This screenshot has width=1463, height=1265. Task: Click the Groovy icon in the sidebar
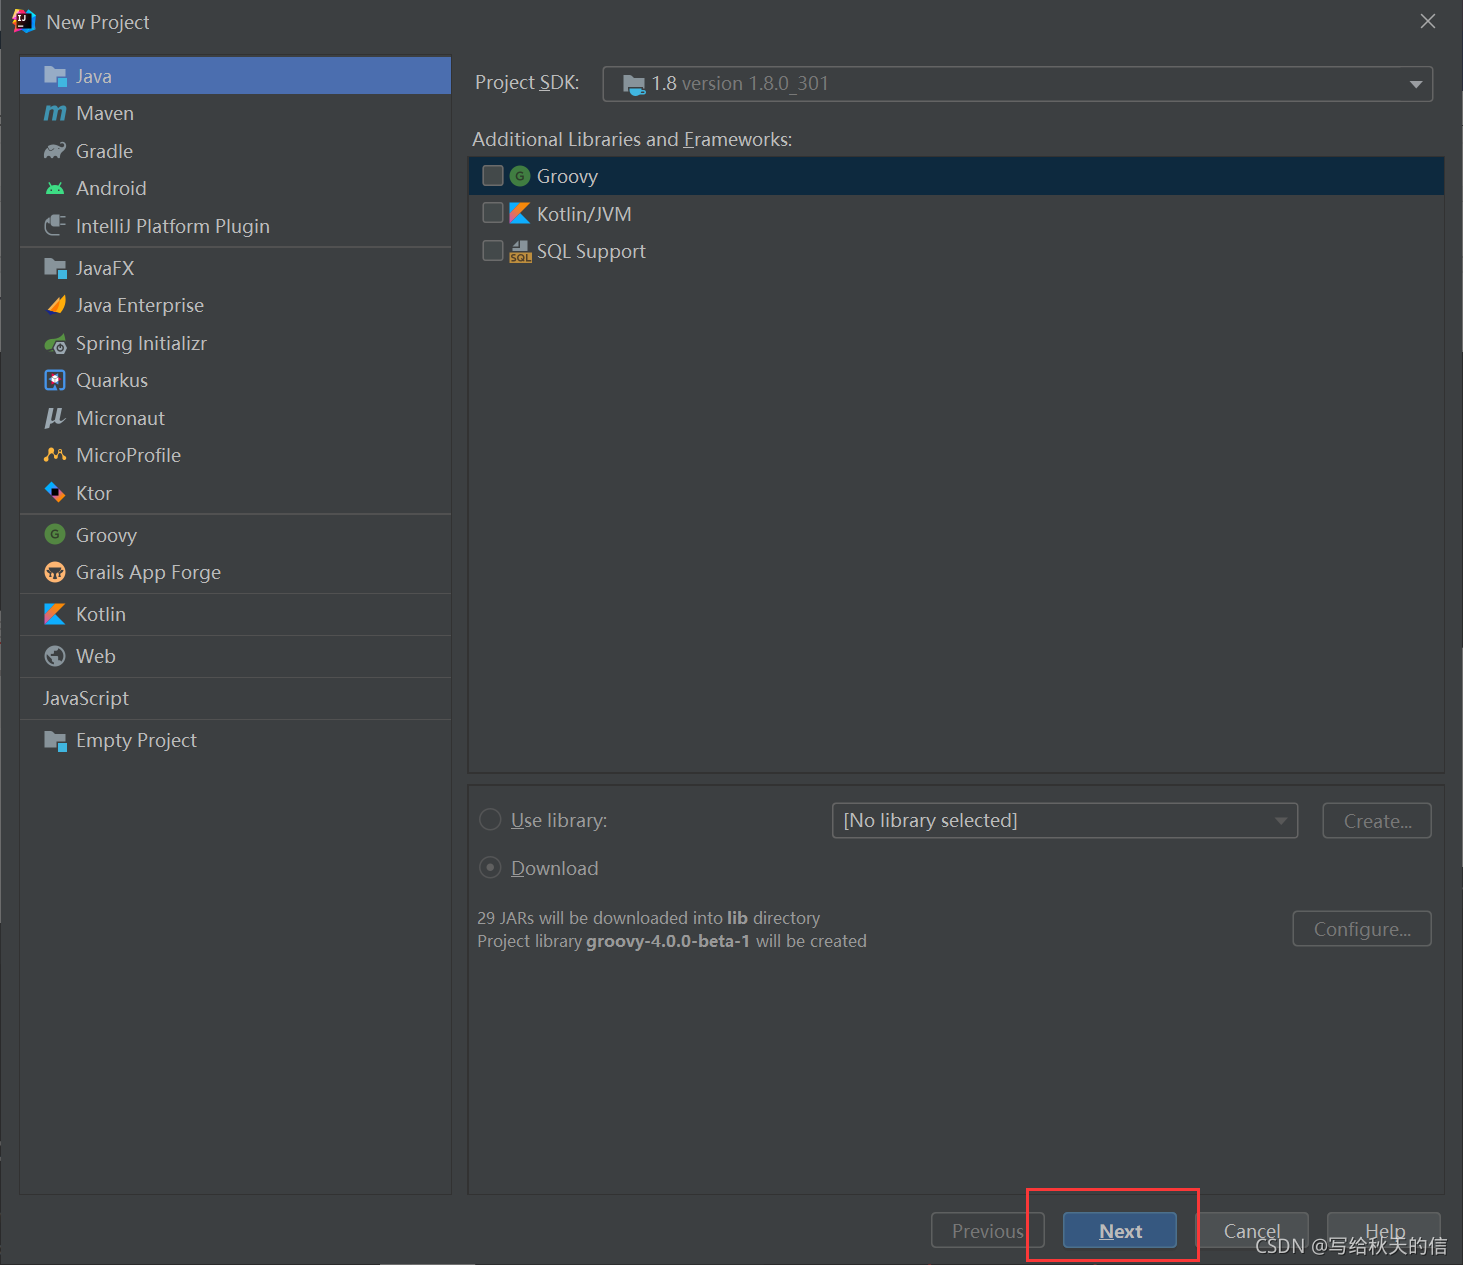(55, 535)
